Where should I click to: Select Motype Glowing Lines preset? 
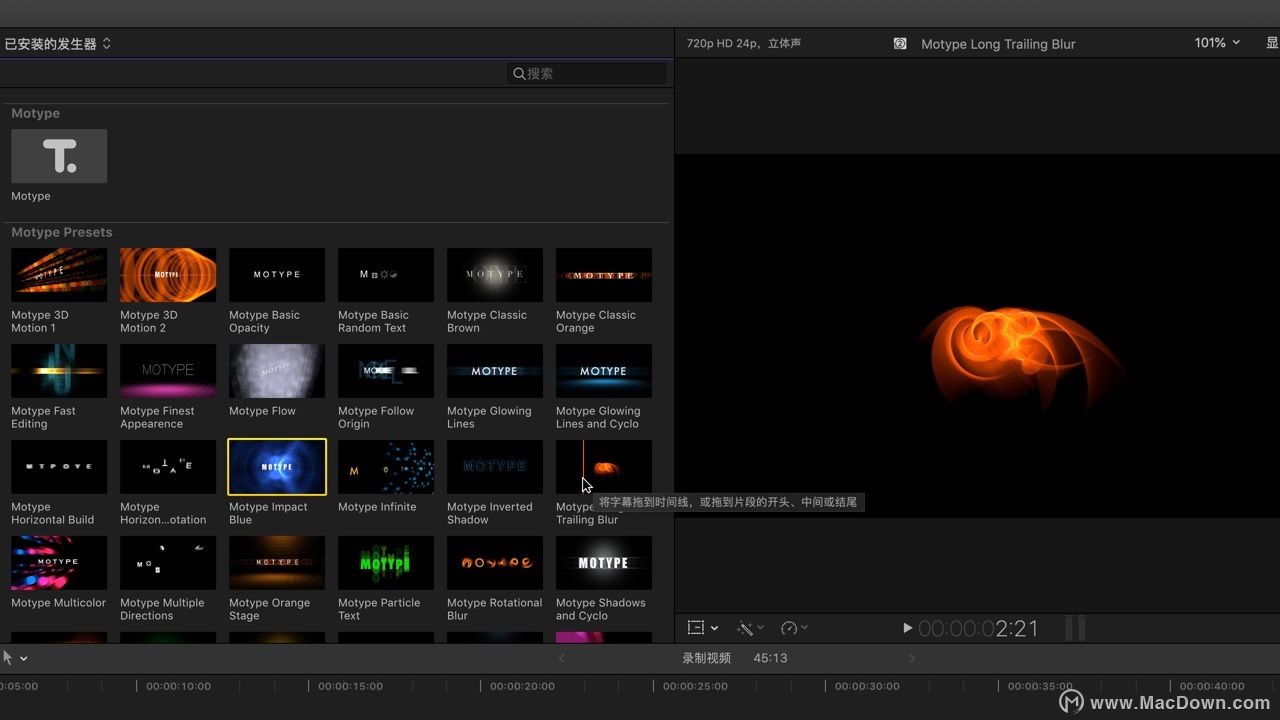(495, 371)
